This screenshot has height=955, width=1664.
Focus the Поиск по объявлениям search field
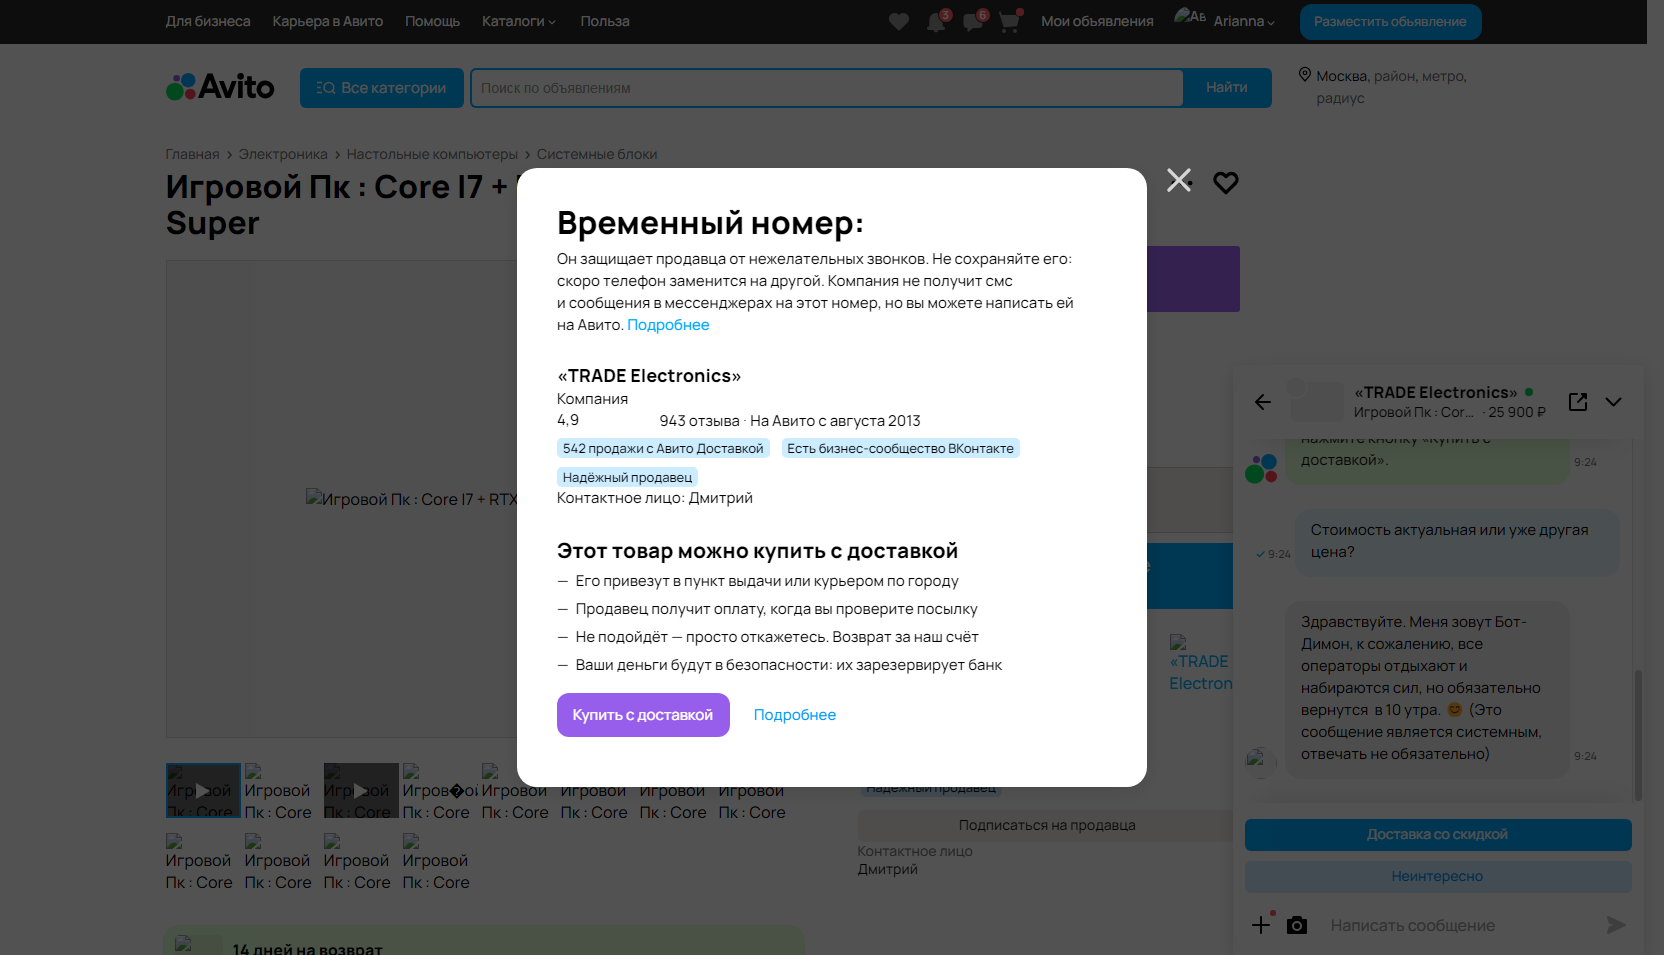click(x=827, y=88)
